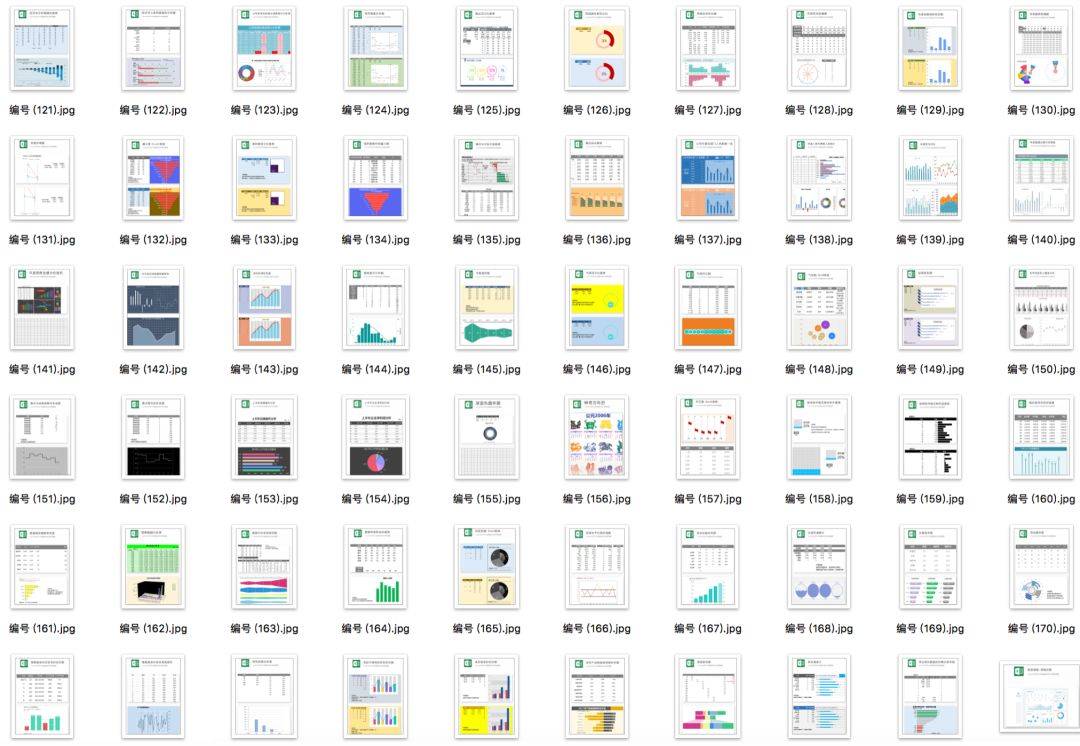
Task: Select the 编号 (141).jpg dark dashboard thumbnail
Action: click(x=42, y=307)
